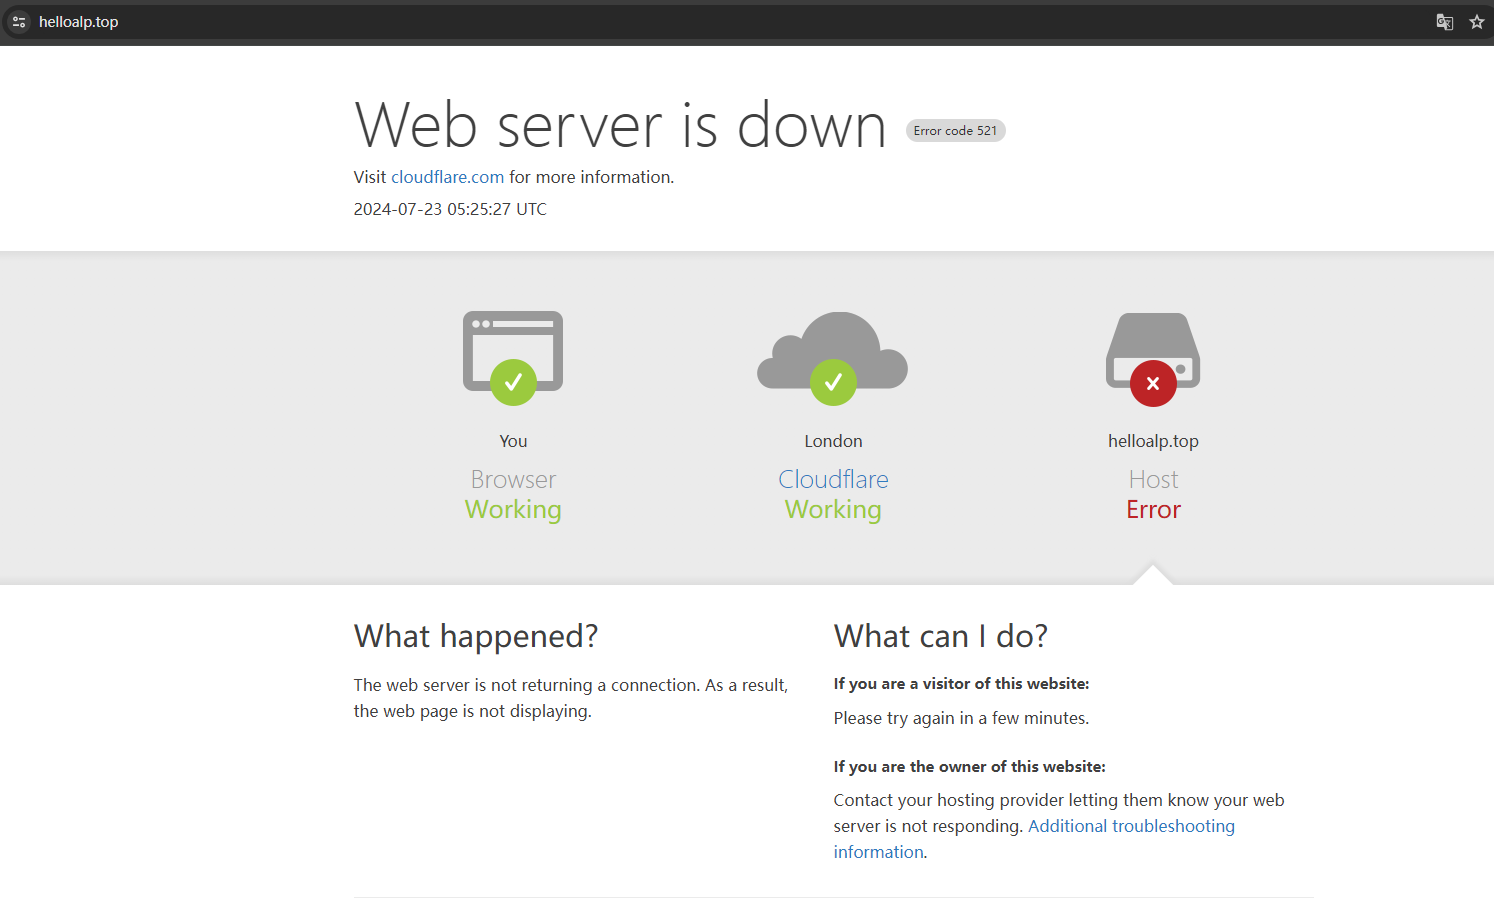Open the site information icon in address bar
Screen dimensions: 1494x899
[x=19, y=22]
